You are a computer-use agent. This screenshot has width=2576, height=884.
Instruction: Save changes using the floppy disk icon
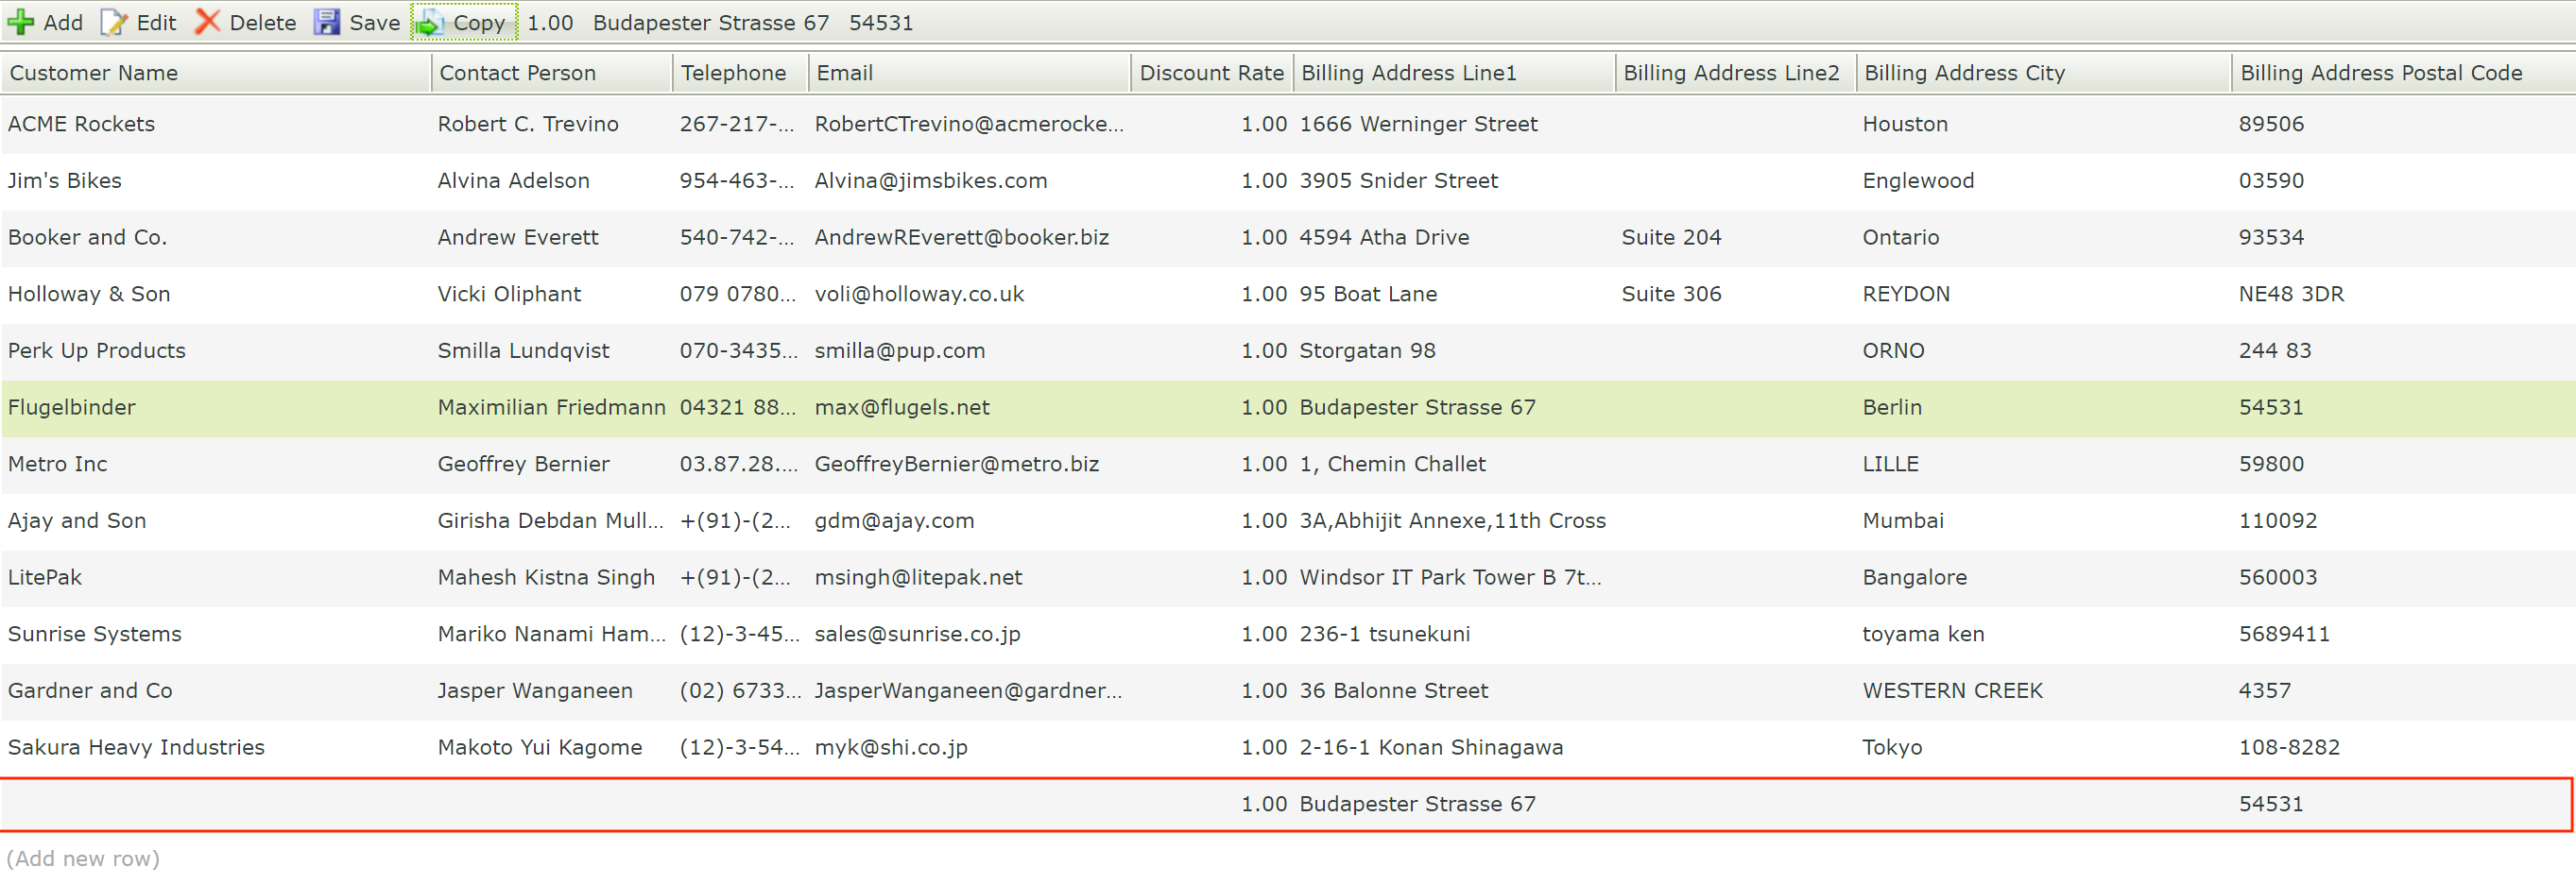[x=326, y=22]
